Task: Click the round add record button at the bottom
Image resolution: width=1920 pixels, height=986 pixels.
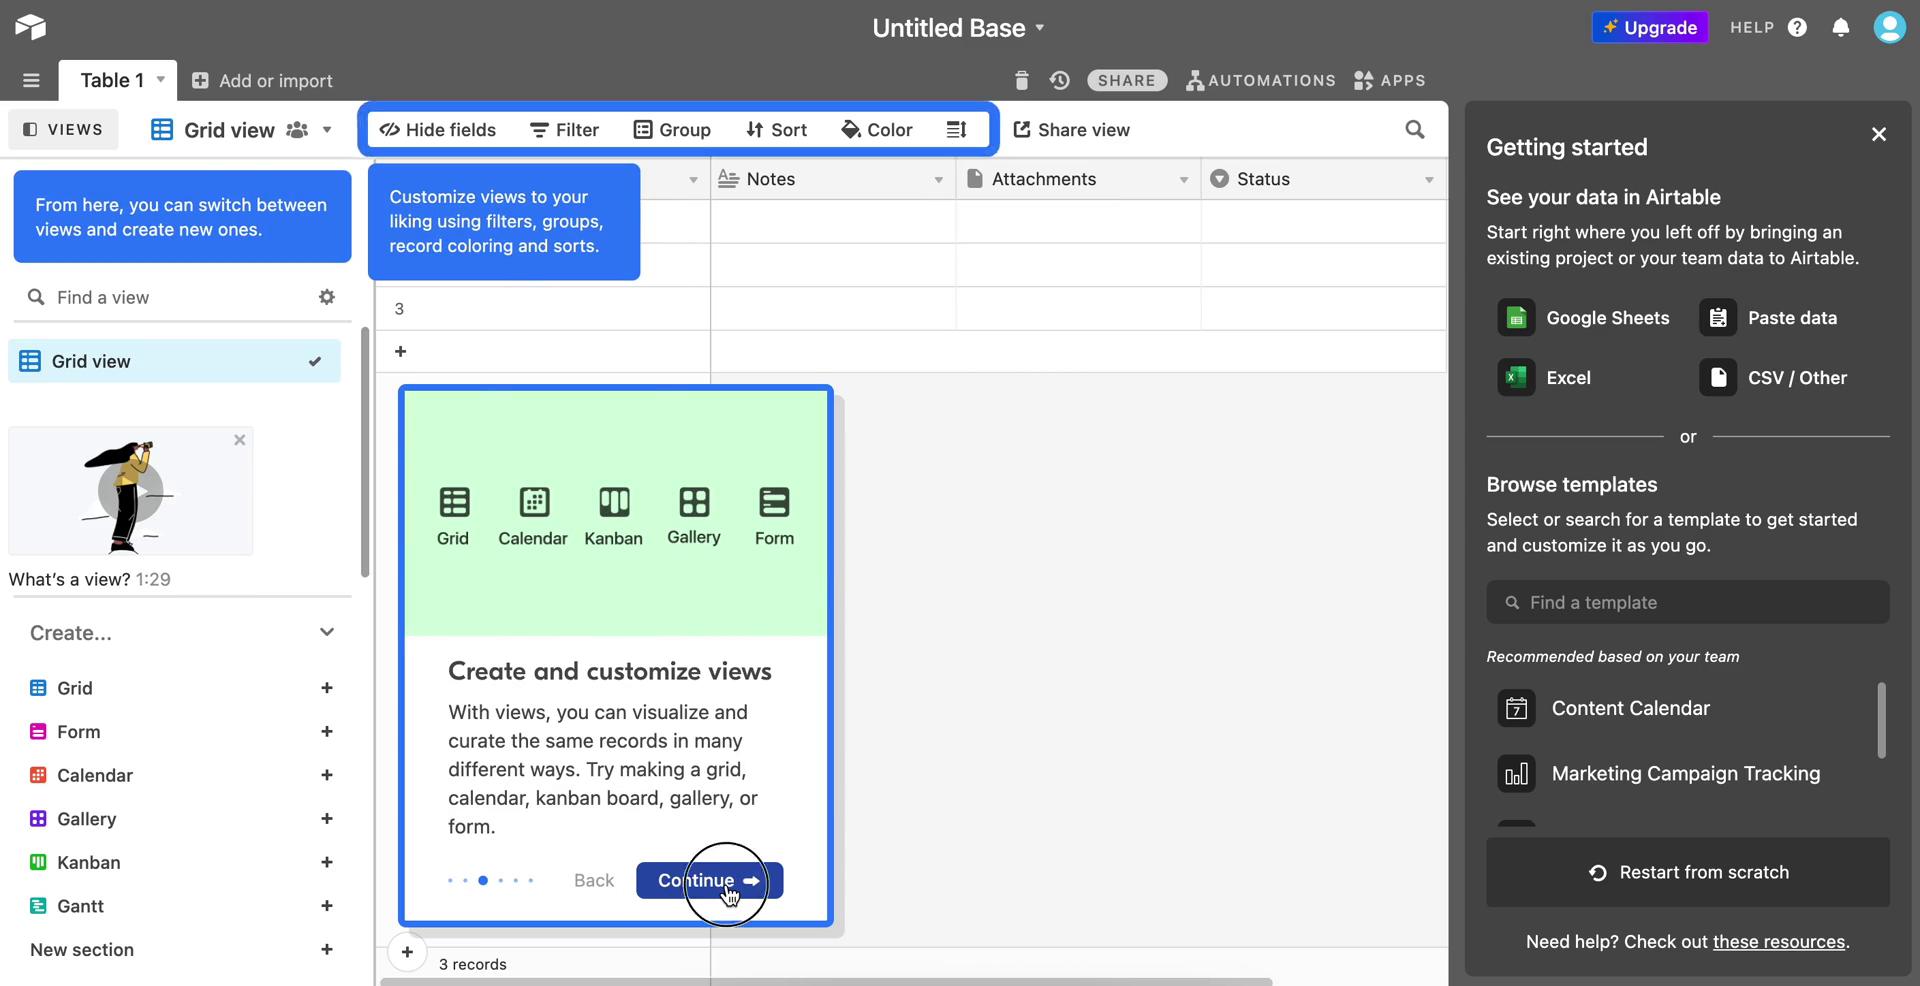Action: tap(407, 952)
